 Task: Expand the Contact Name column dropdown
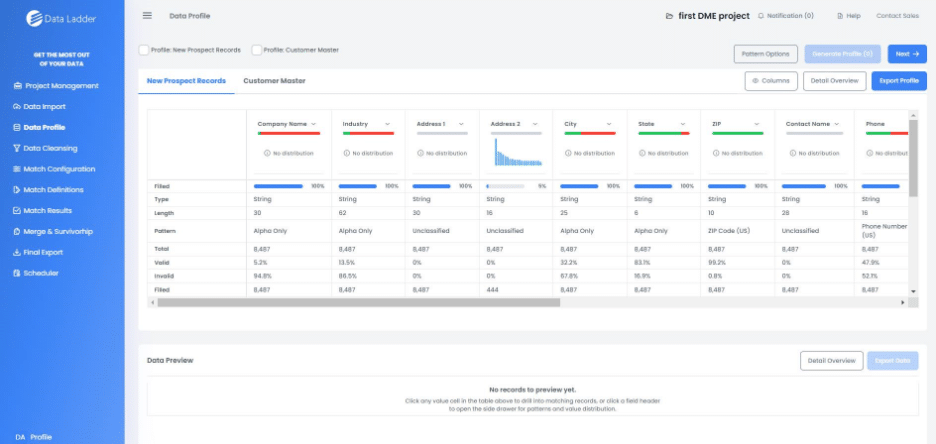837,124
